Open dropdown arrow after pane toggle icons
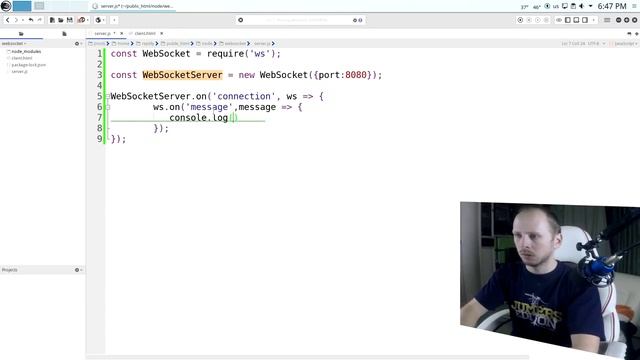This screenshot has height=360, width=640. point(593,20)
